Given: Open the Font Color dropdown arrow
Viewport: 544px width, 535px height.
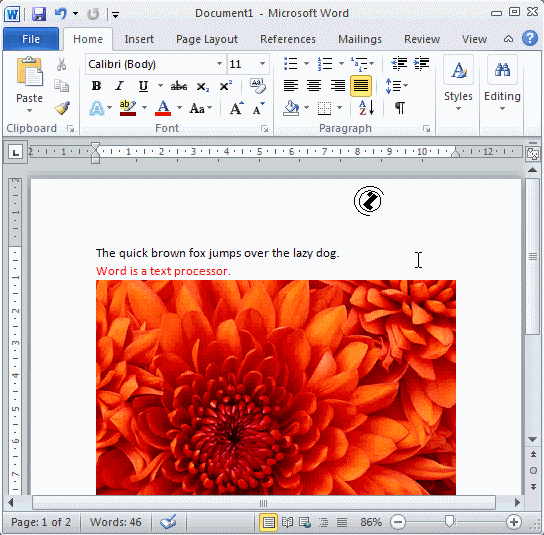Looking at the screenshot, I should pos(179,108).
